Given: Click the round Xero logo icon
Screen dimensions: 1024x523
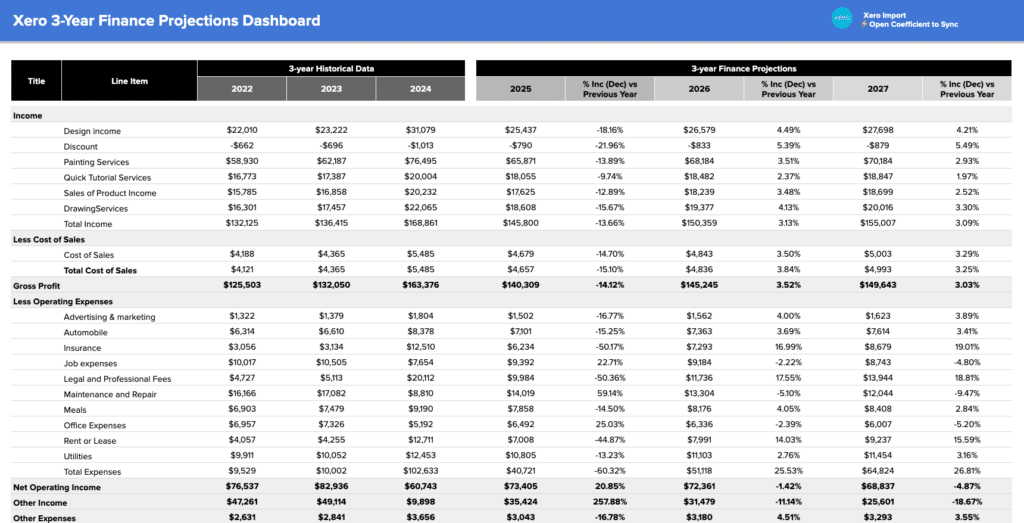Looking at the screenshot, I should point(842,18).
